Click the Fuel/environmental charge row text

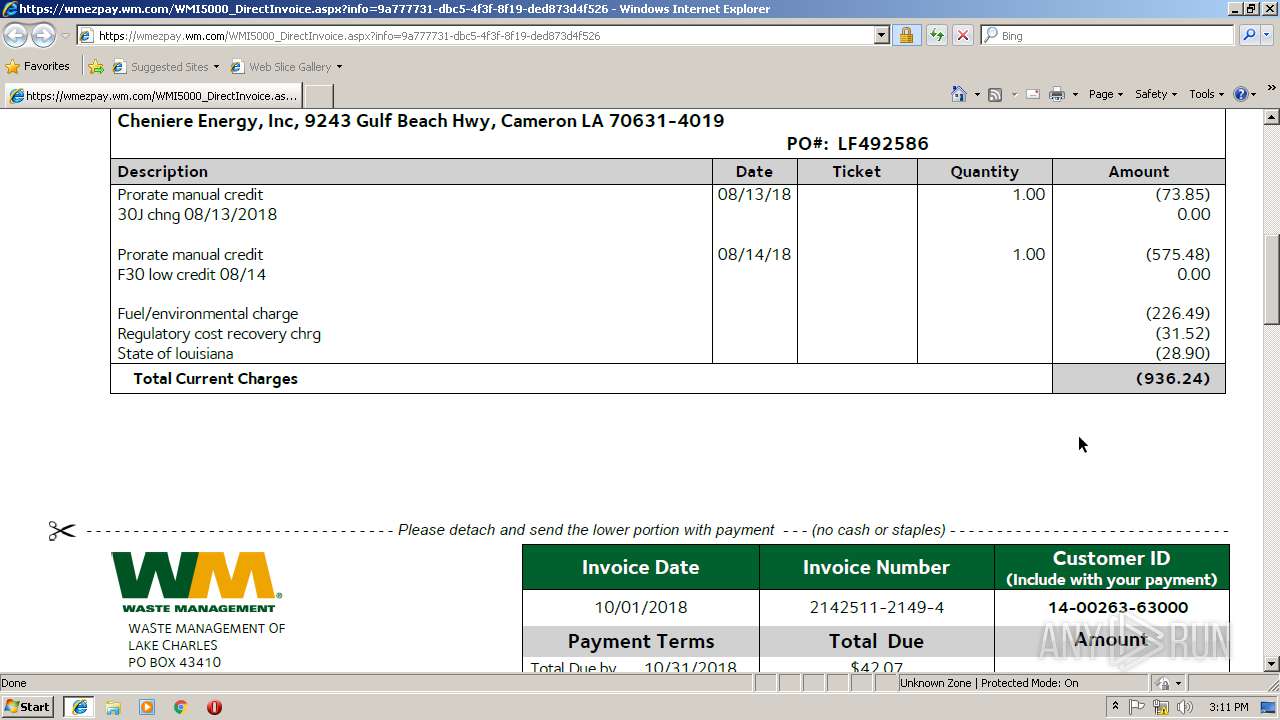207,313
